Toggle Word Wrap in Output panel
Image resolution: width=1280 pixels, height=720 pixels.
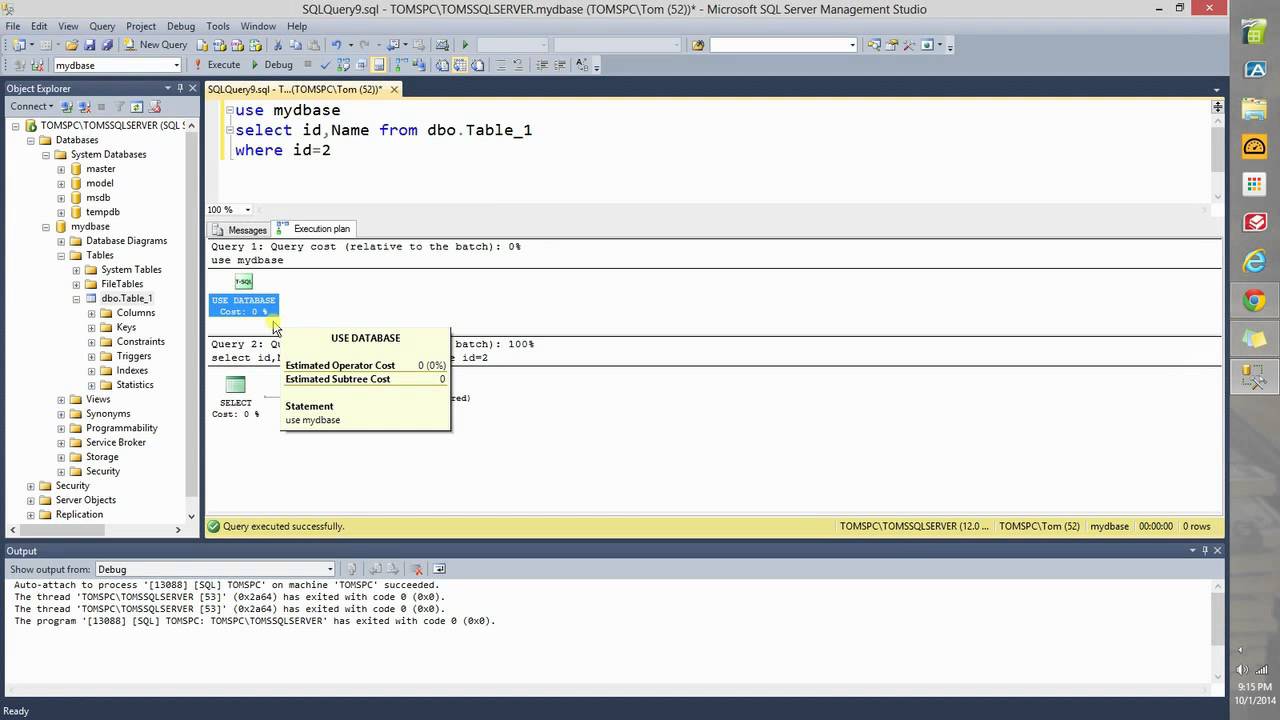(440, 569)
